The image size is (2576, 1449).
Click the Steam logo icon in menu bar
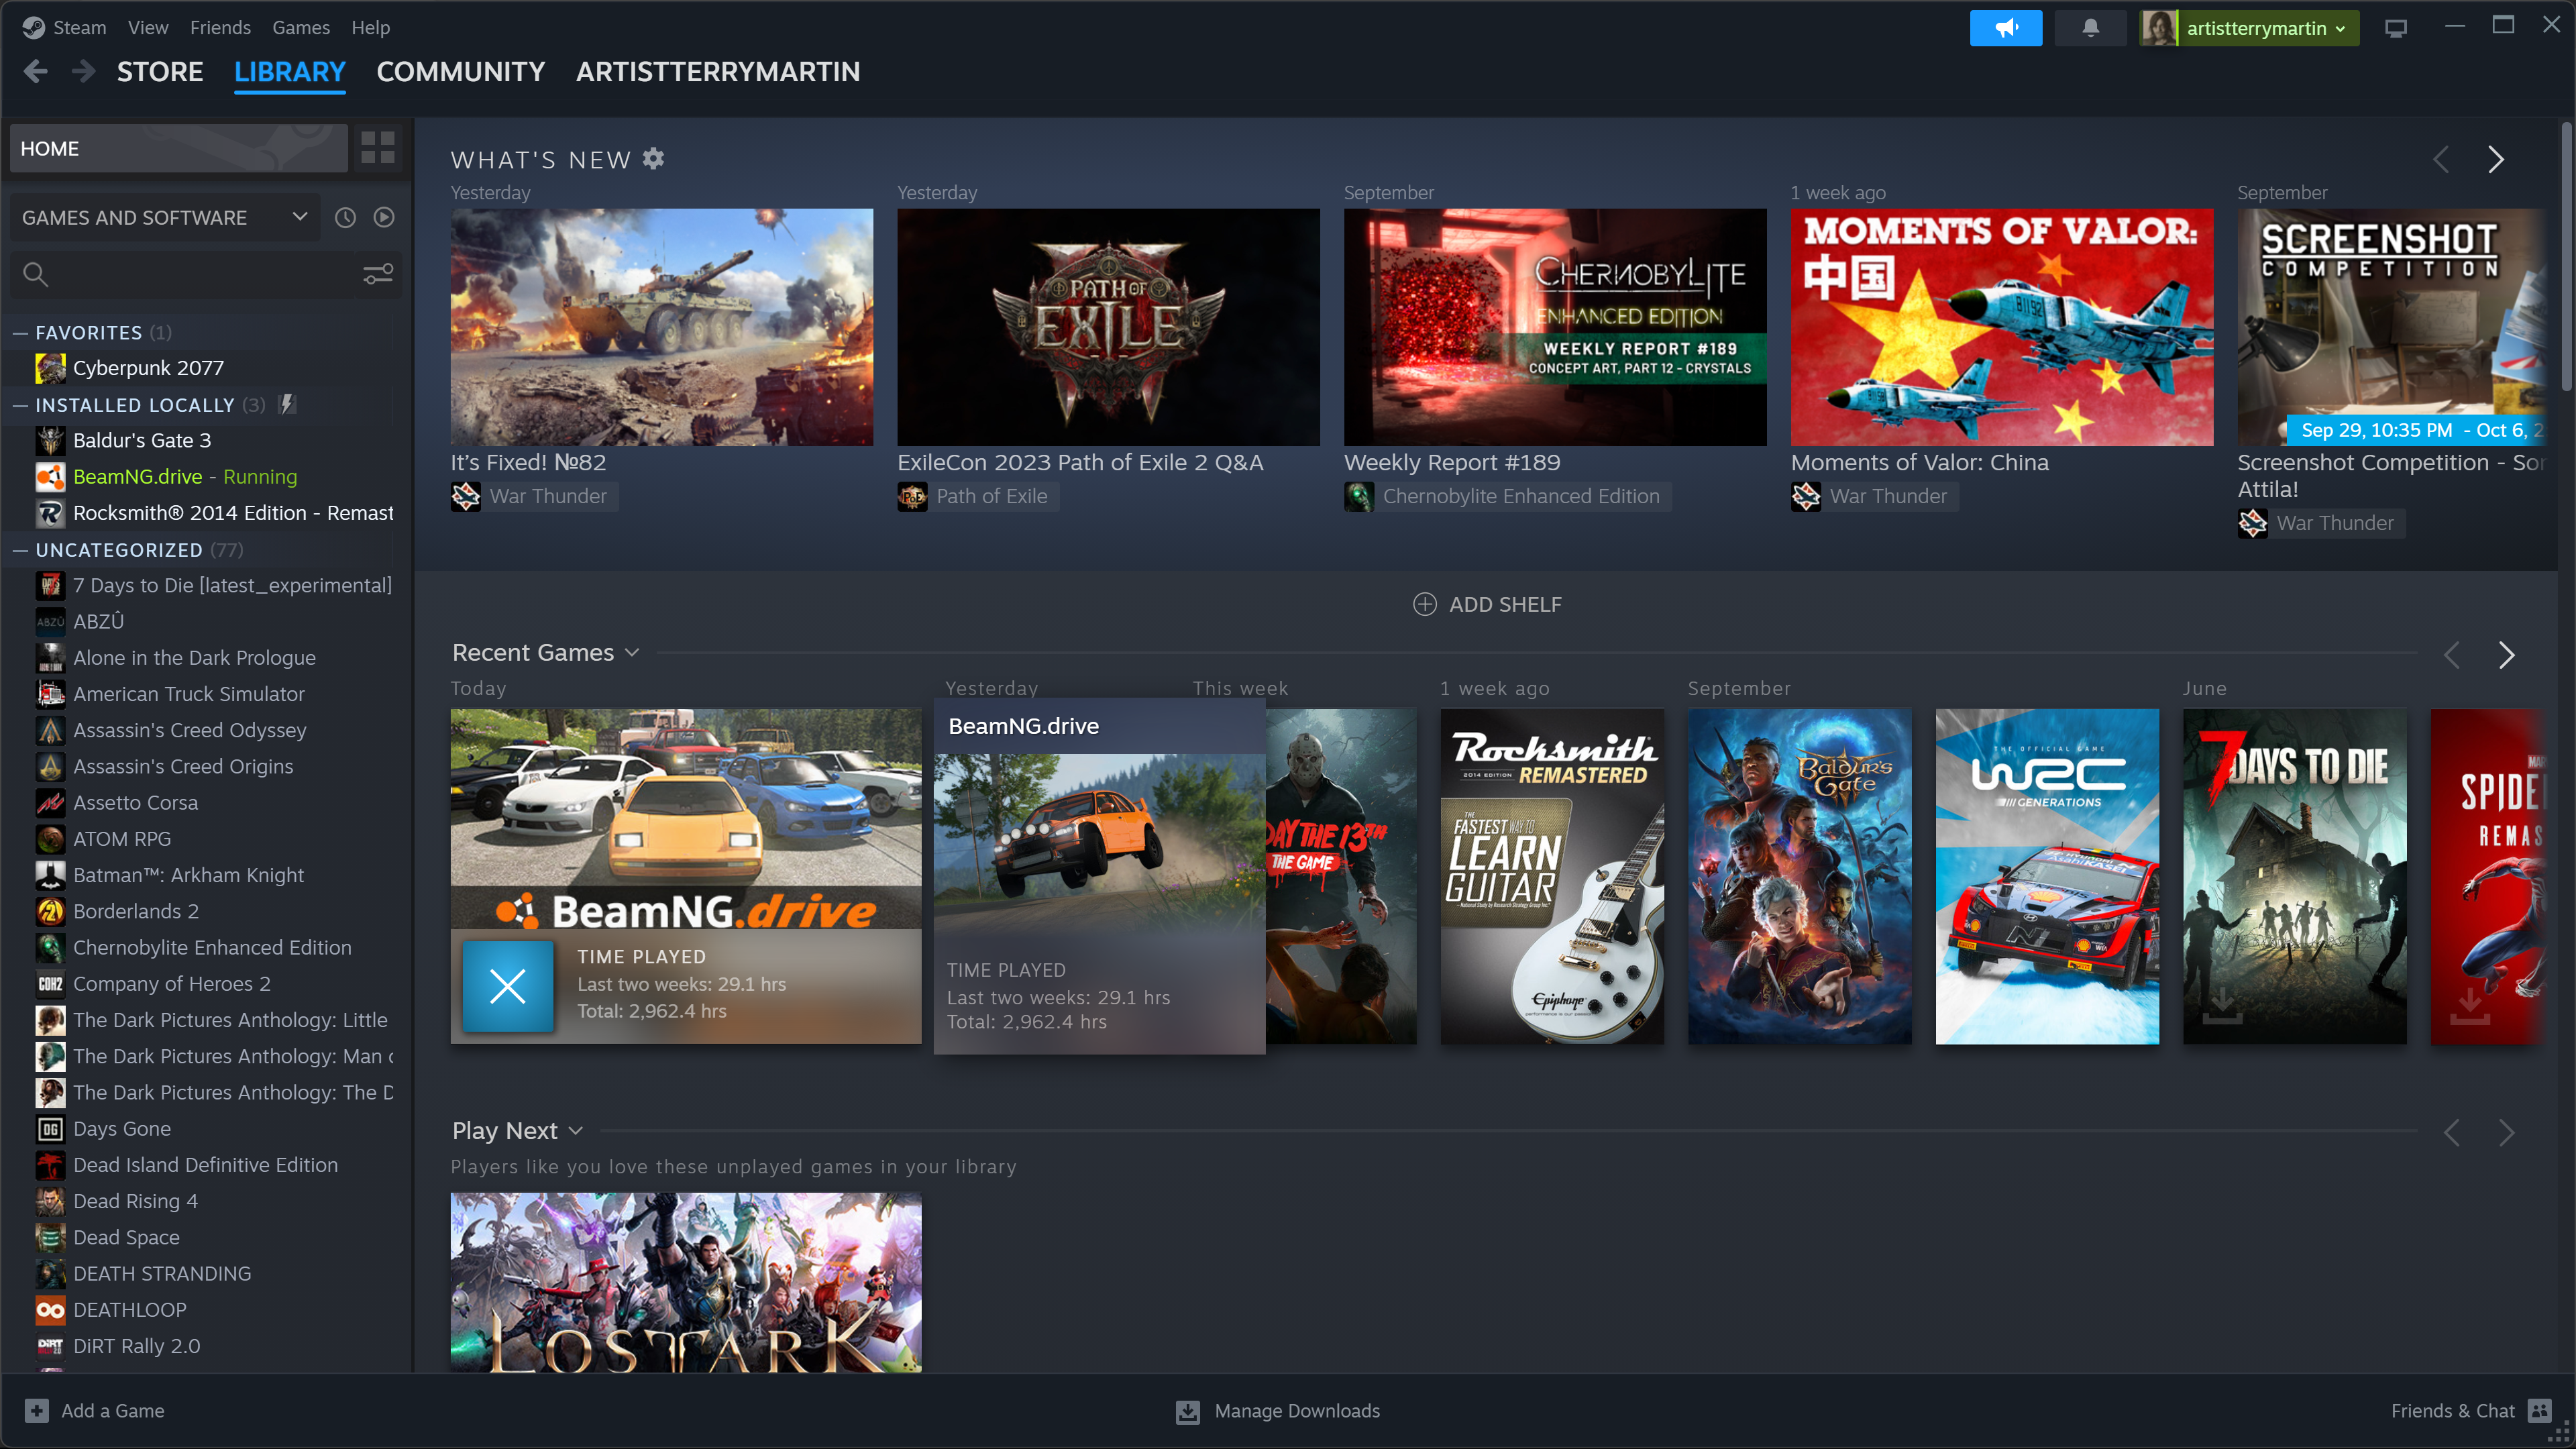pyautogui.click(x=33, y=28)
